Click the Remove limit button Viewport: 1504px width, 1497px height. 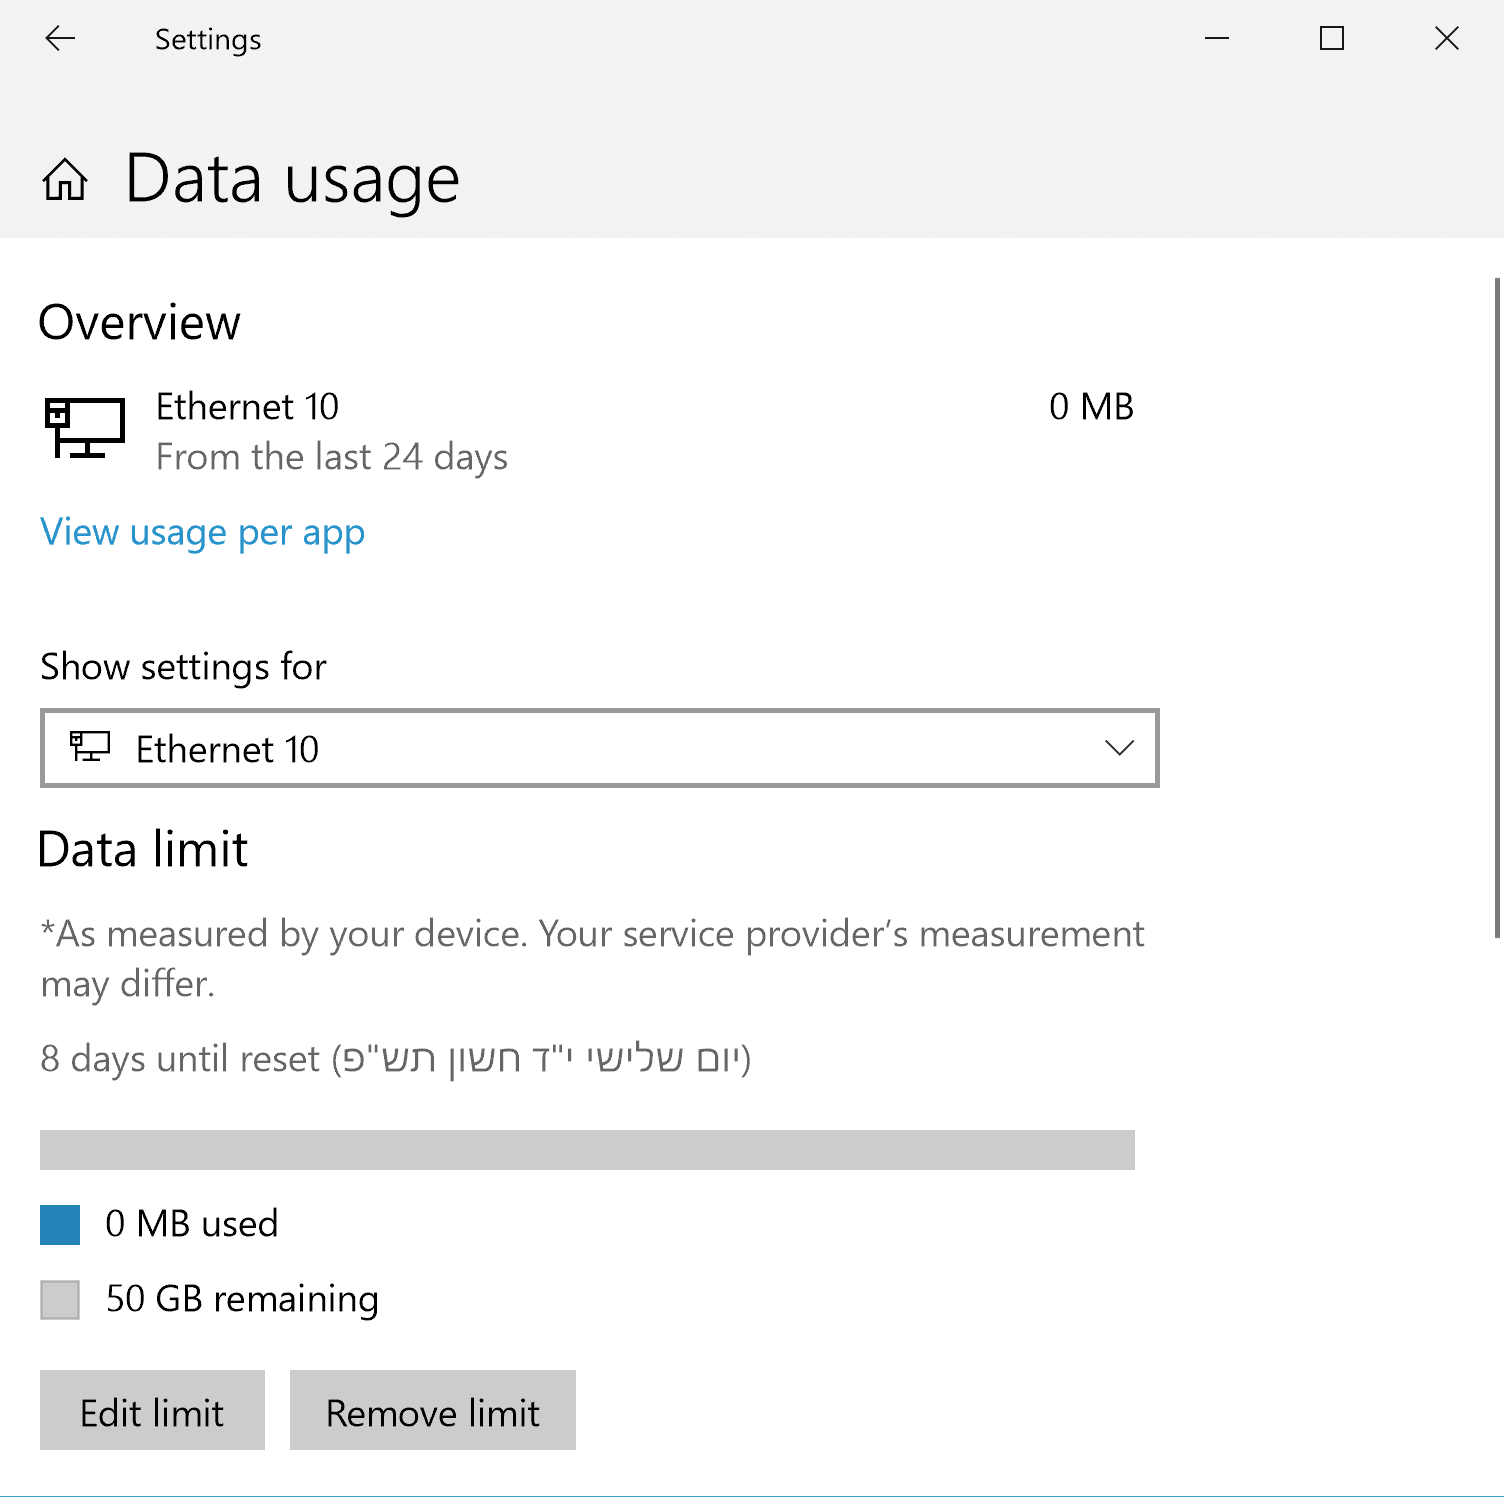(x=433, y=1410)
